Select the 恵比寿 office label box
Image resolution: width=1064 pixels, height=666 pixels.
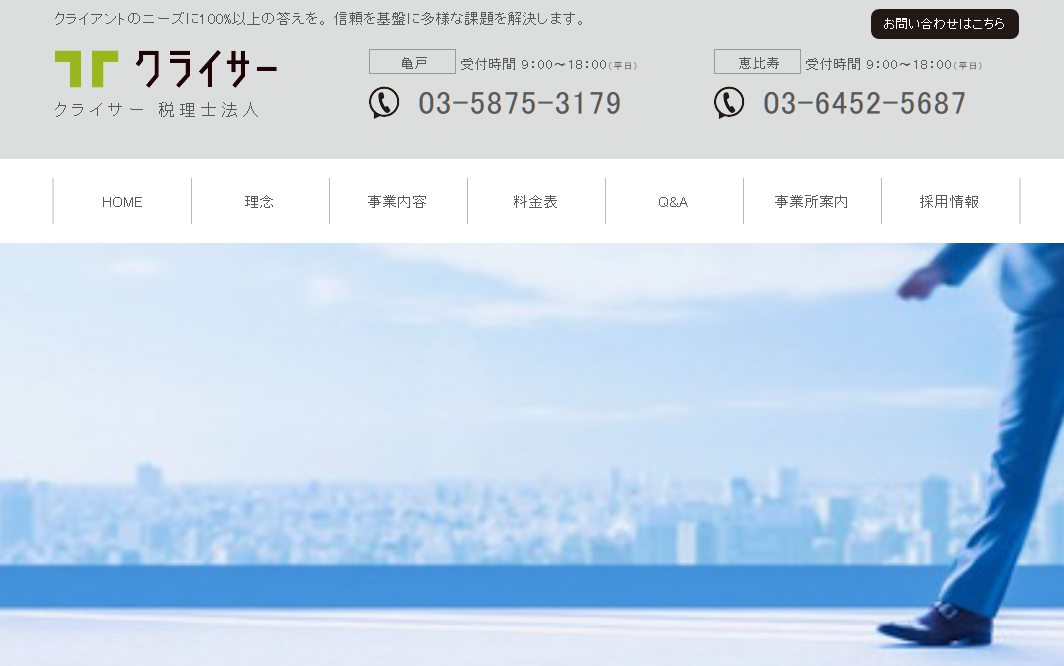(757, 62)
